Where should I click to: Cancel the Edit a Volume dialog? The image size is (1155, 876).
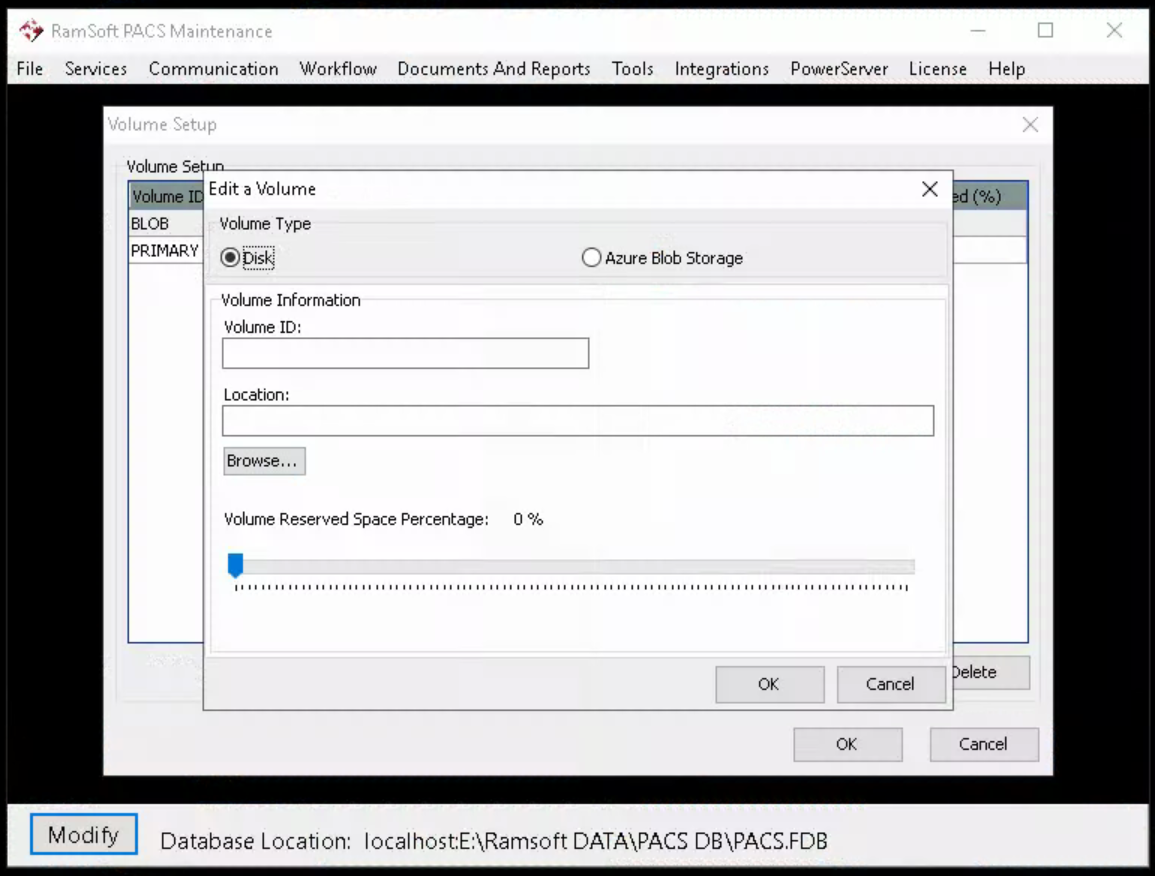pos(890,684)
